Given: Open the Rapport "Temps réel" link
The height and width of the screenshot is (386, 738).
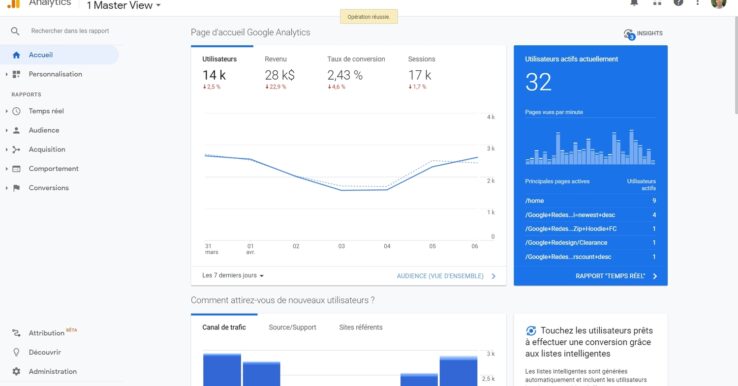Looking at the screenshot, I should [x=616, y=276].
